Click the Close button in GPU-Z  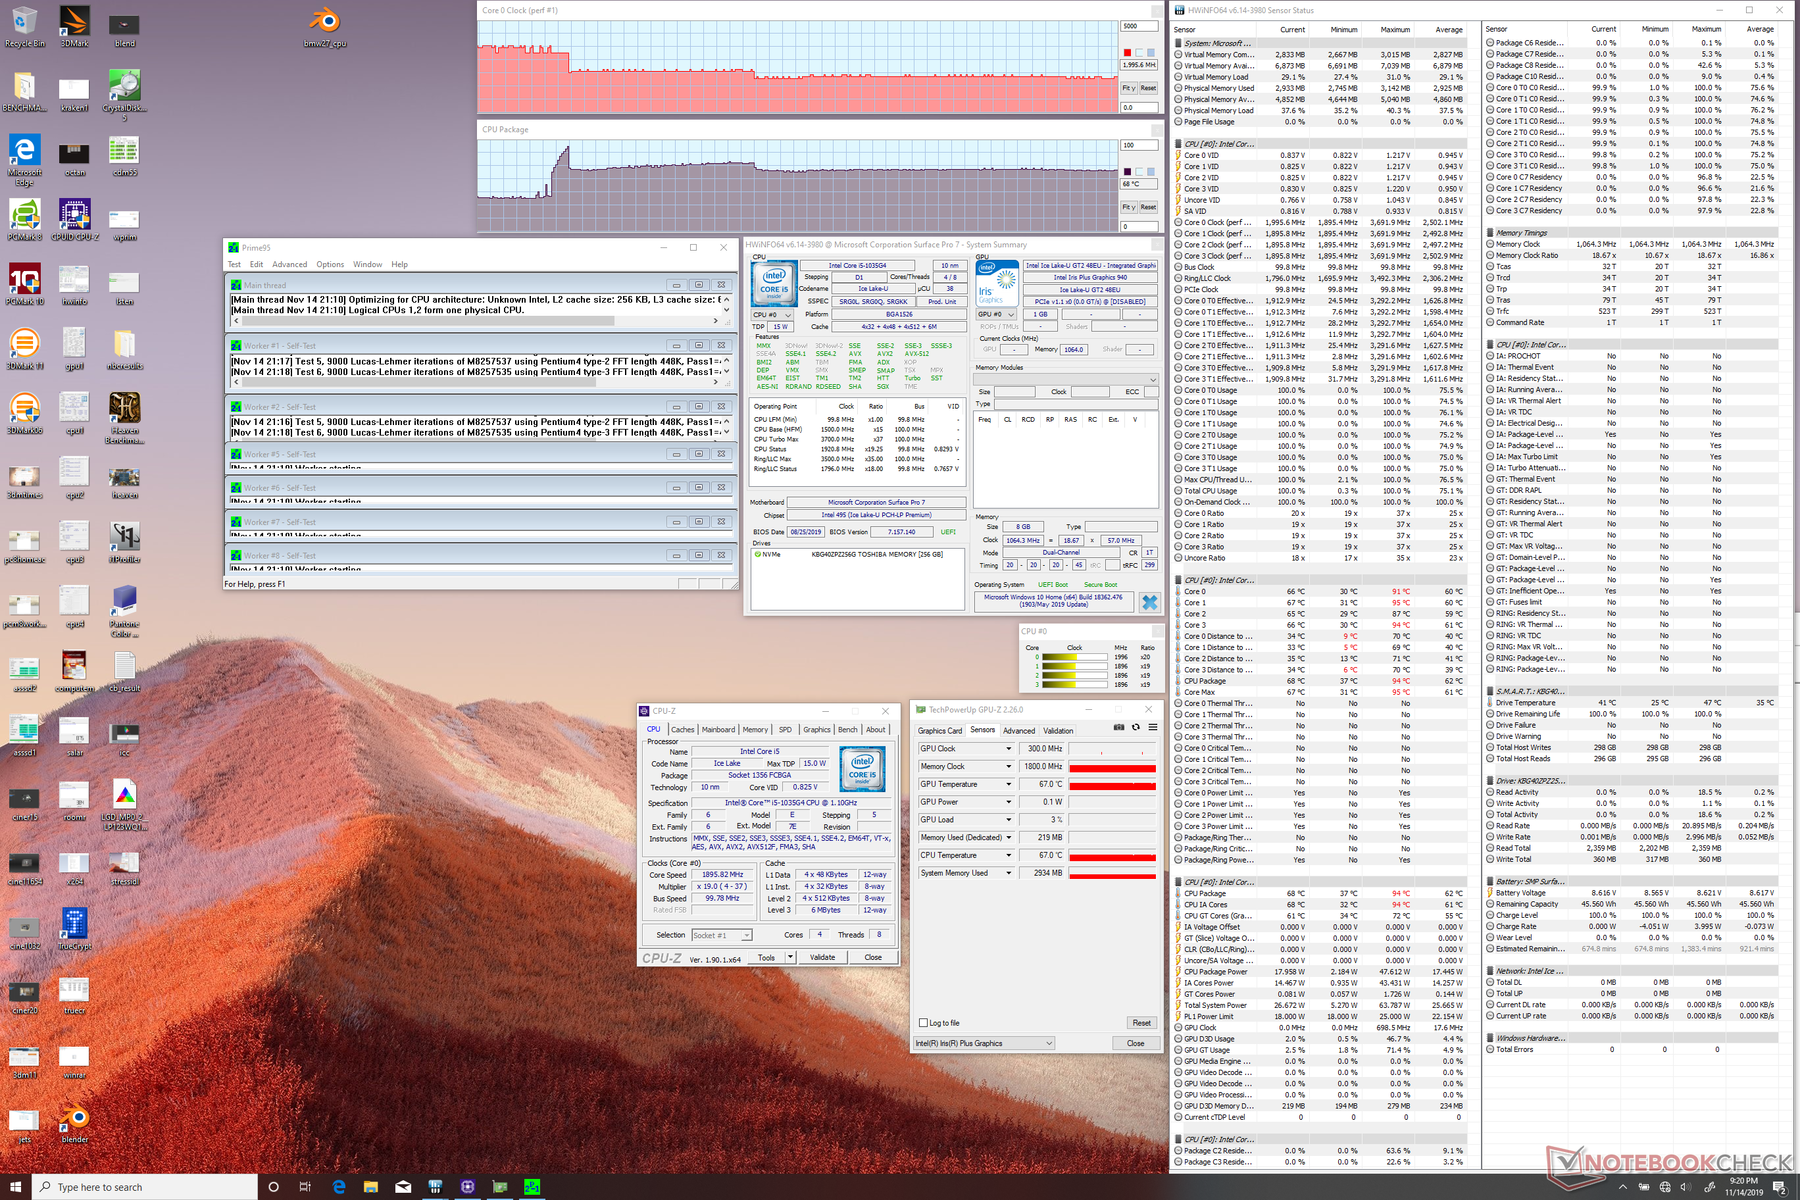(1135, 1043)
